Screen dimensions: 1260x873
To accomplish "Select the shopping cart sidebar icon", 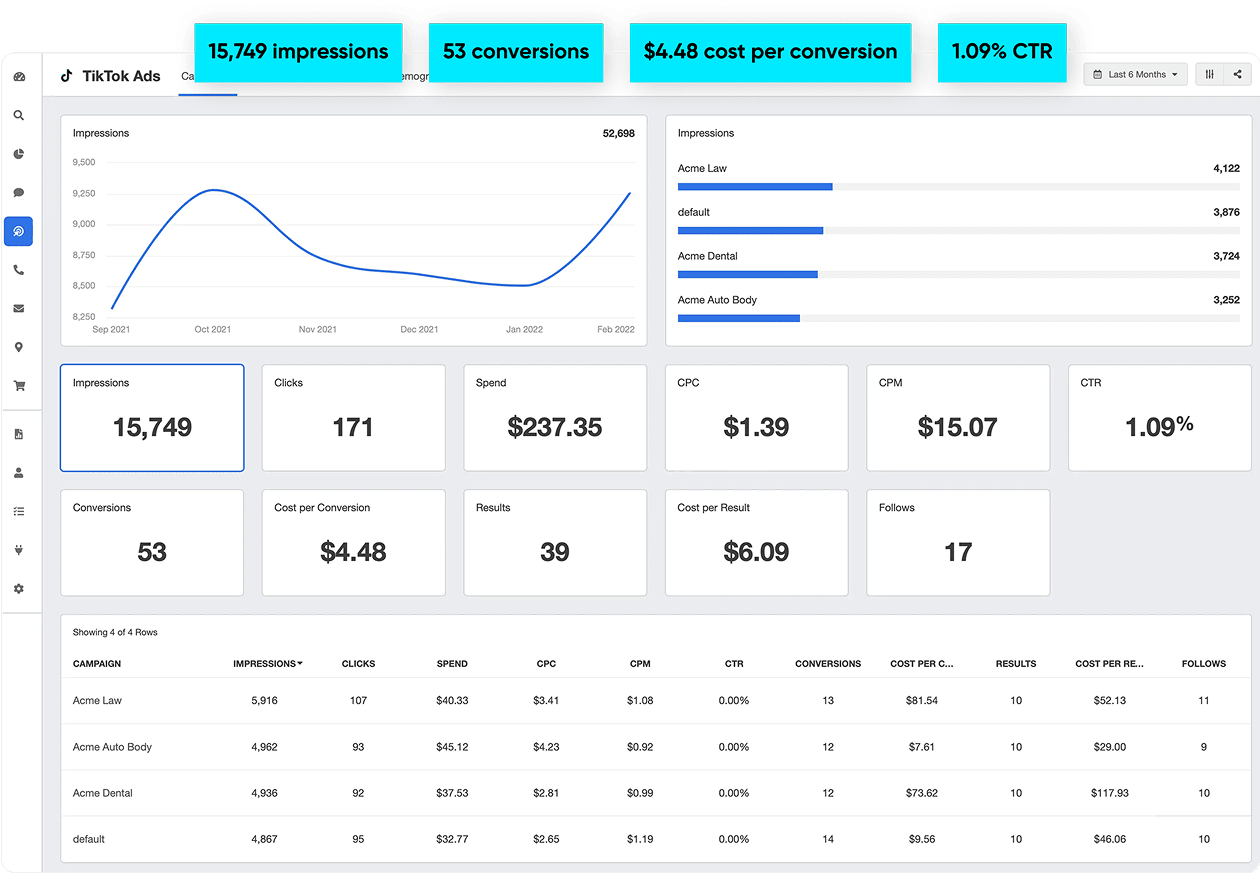I will click(19, 386).
